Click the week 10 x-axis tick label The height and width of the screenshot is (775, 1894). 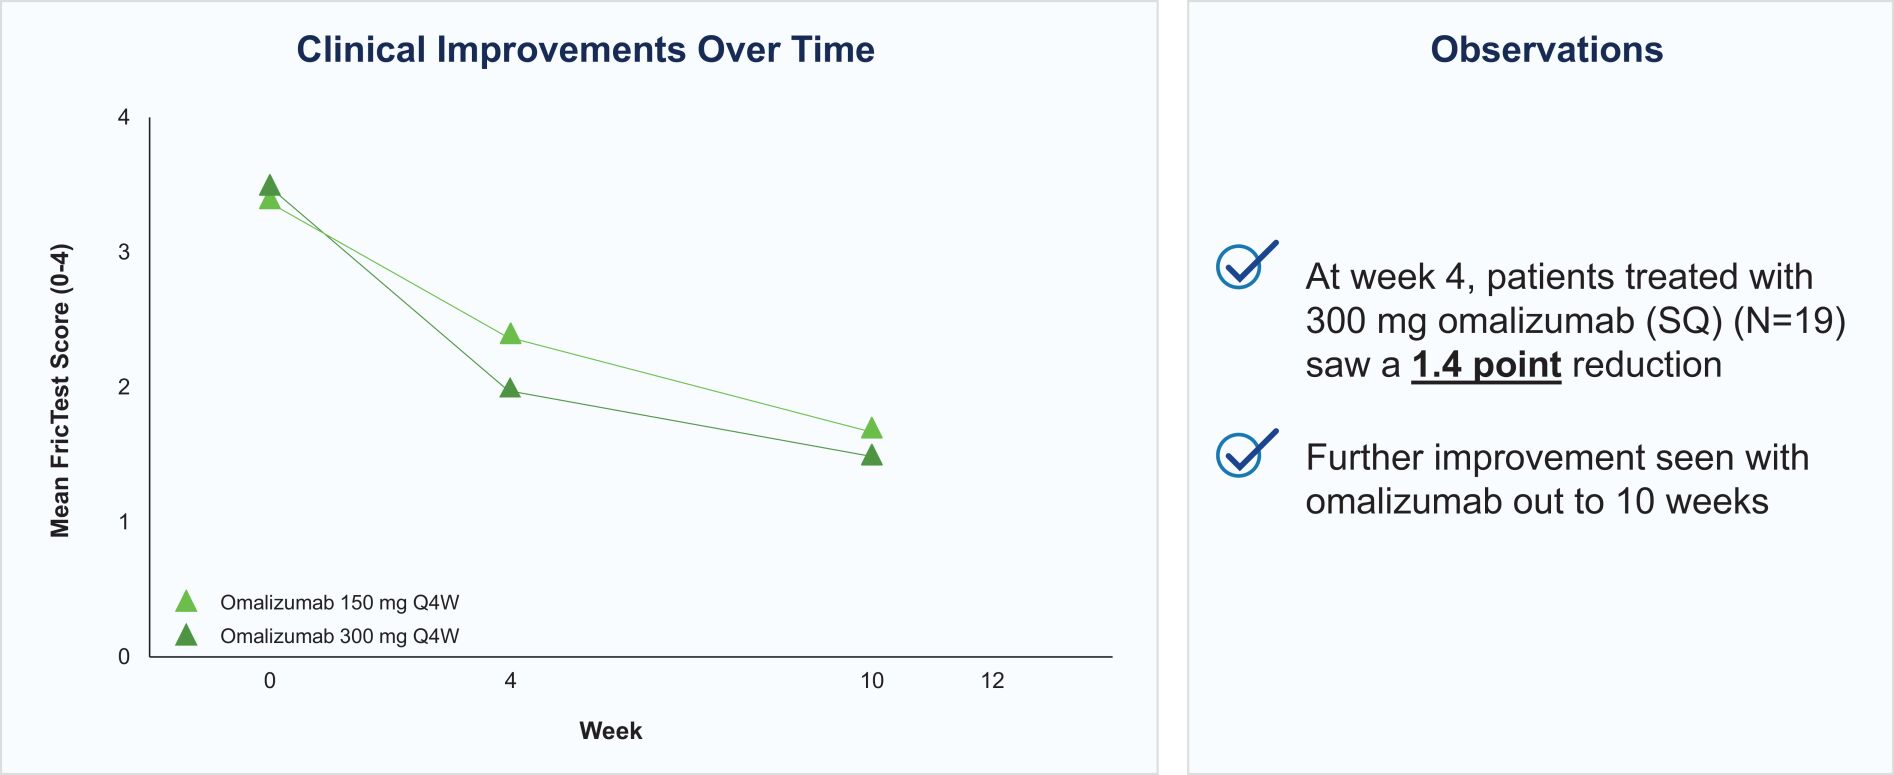[x=872, y=681]
